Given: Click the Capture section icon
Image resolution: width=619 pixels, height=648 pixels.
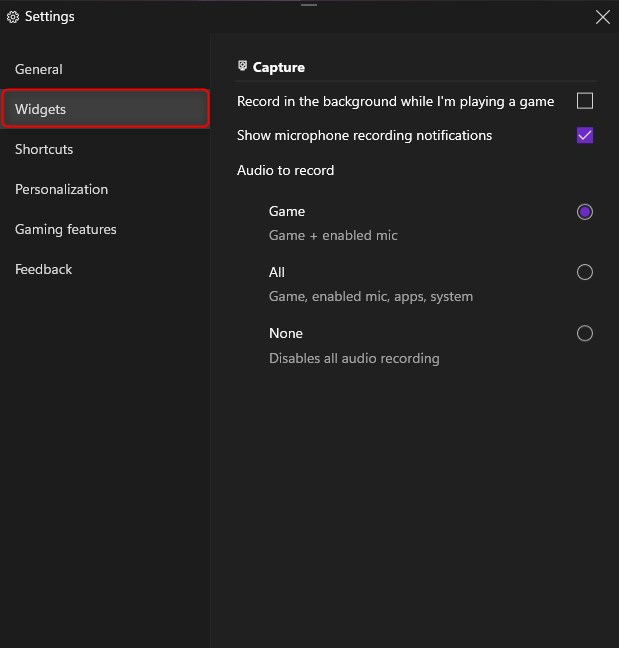Looking at the screenshot, I should pos(243,66).
